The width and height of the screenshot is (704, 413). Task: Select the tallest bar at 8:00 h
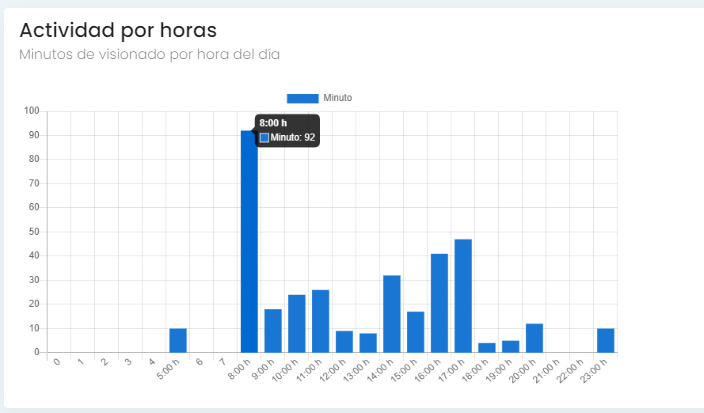click(249, 241)
